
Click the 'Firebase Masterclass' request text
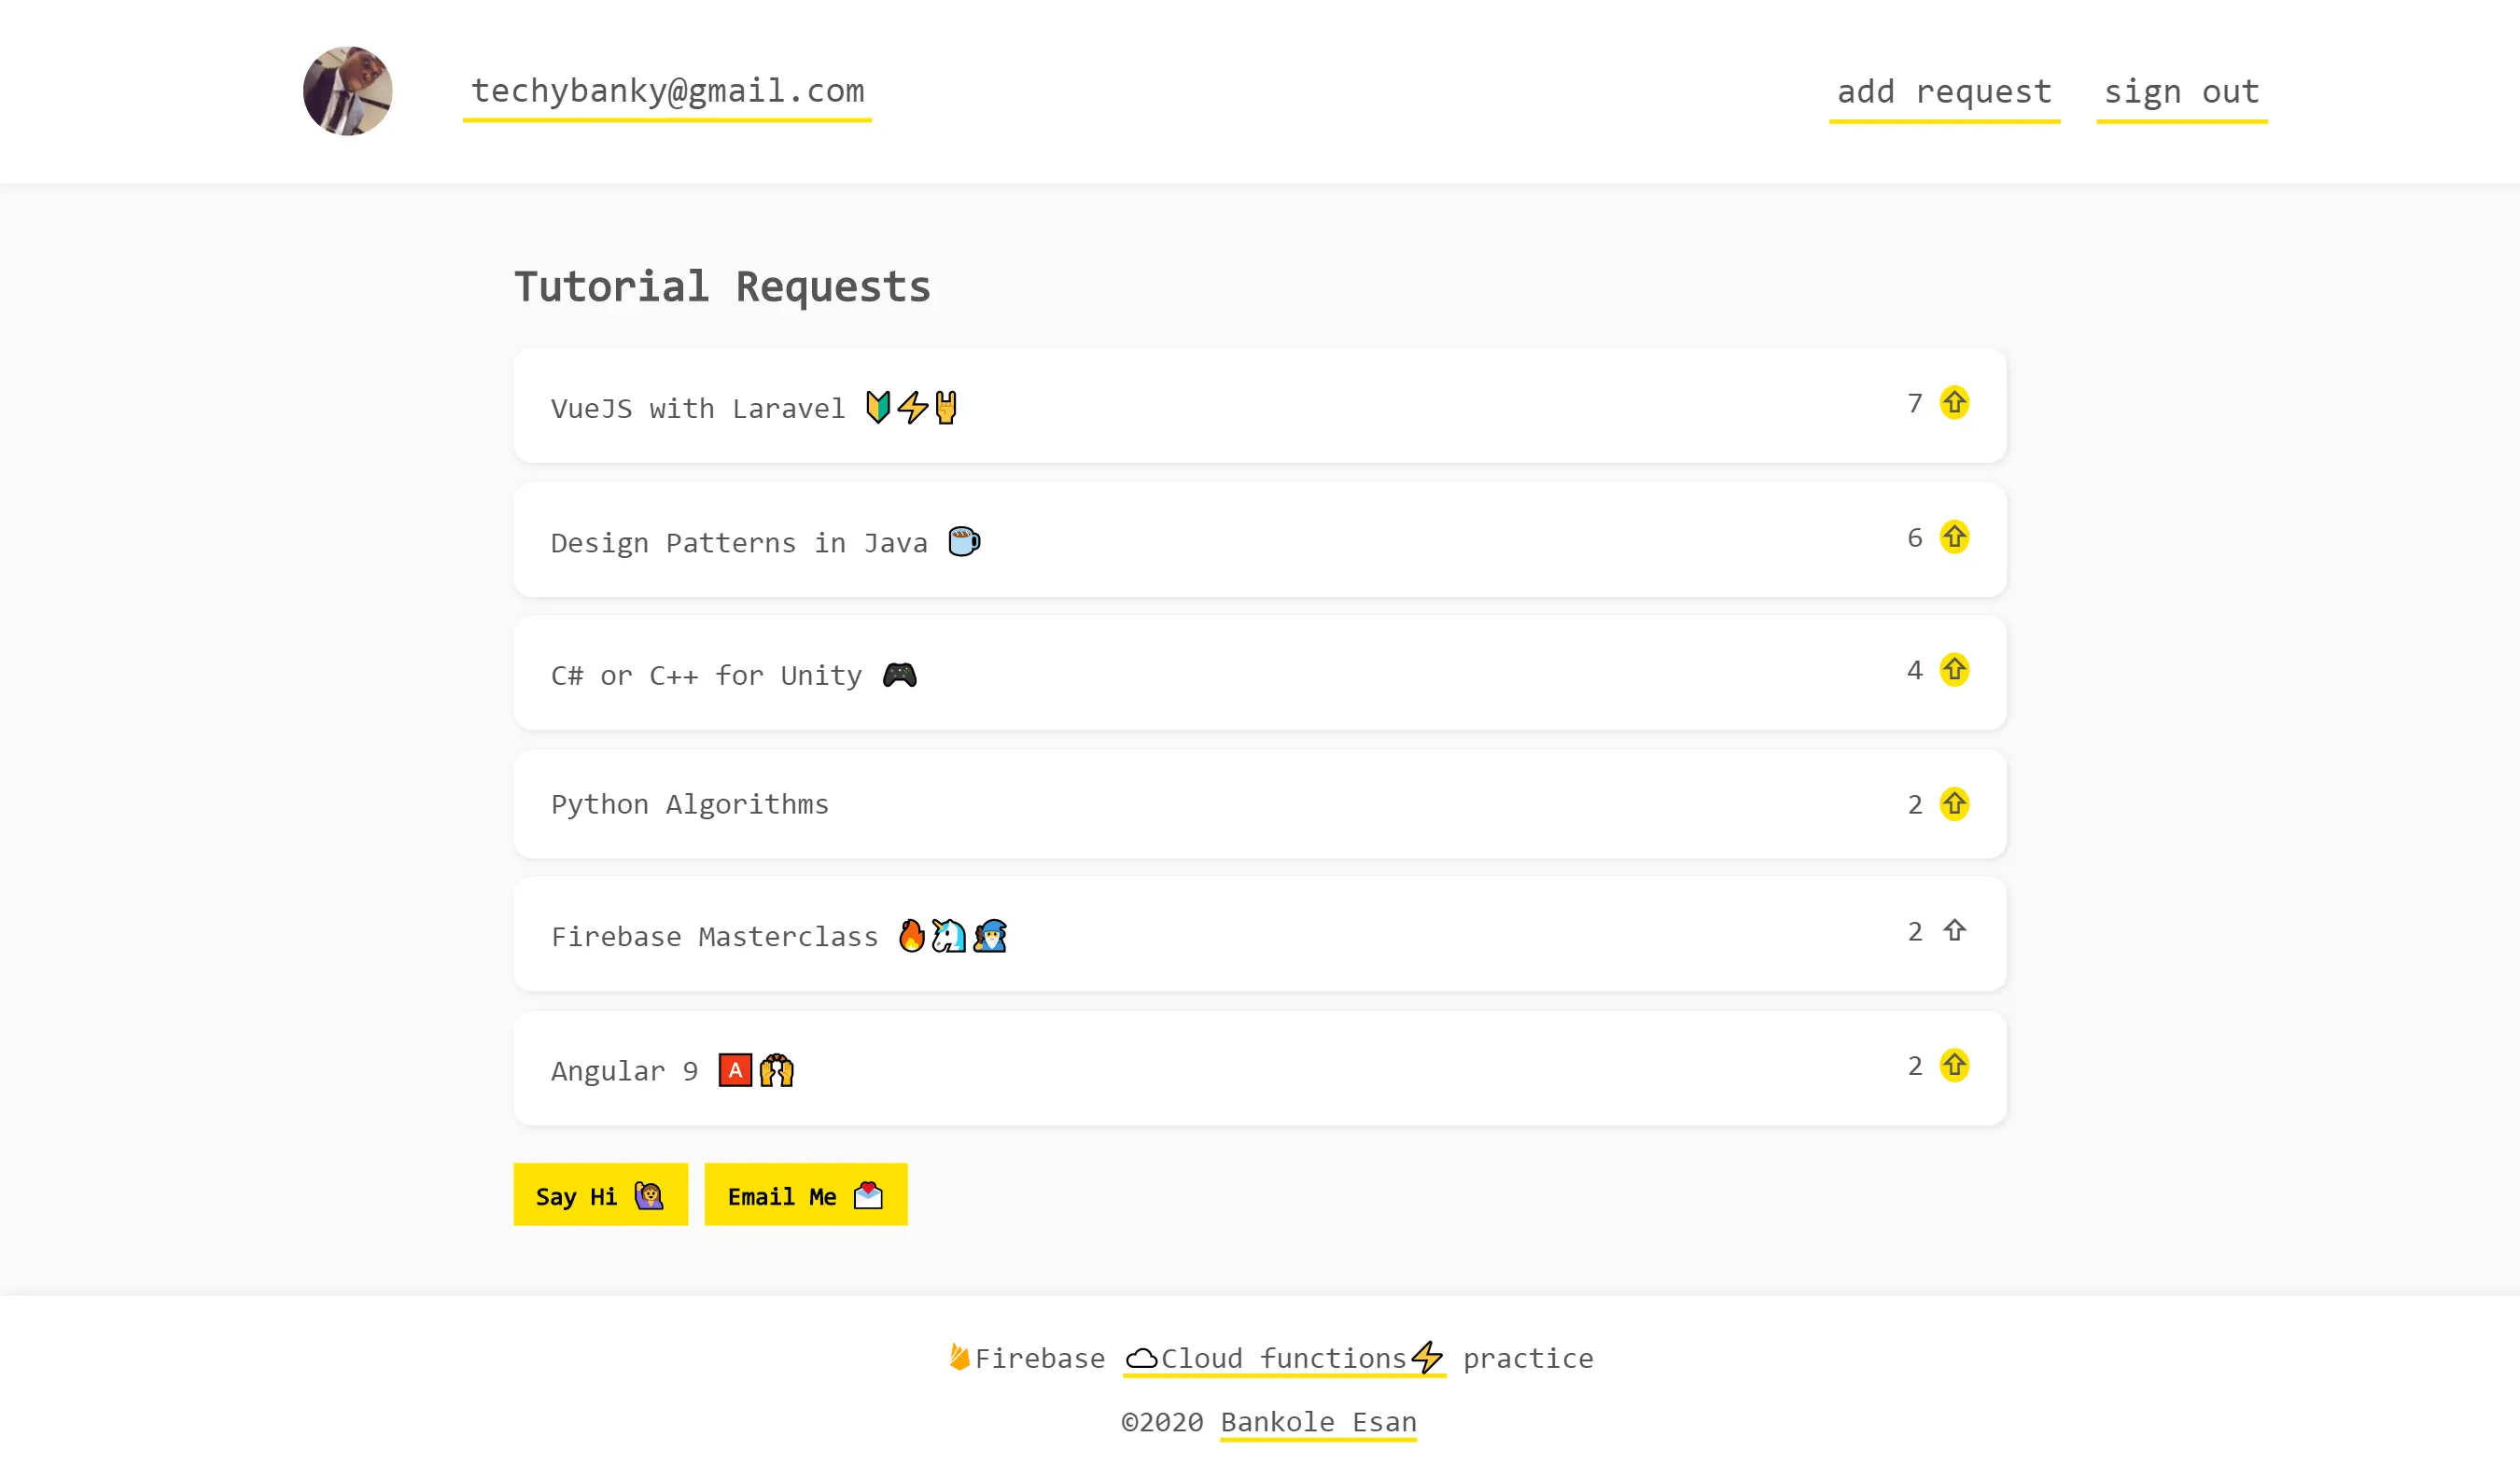coord(714,937)
